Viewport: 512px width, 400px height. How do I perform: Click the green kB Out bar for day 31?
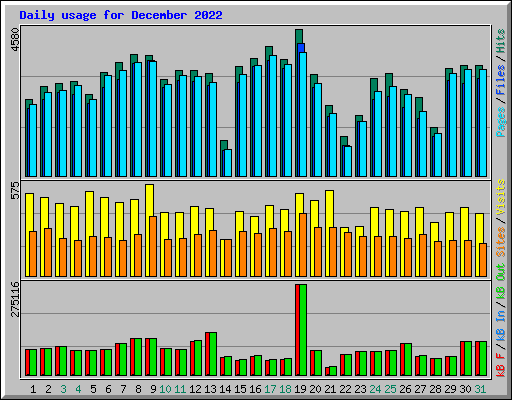(483, 359)
